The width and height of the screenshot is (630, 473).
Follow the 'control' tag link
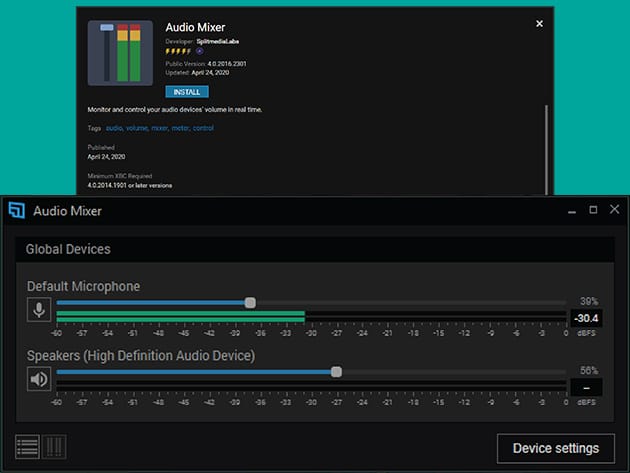(x=203, y=128)
